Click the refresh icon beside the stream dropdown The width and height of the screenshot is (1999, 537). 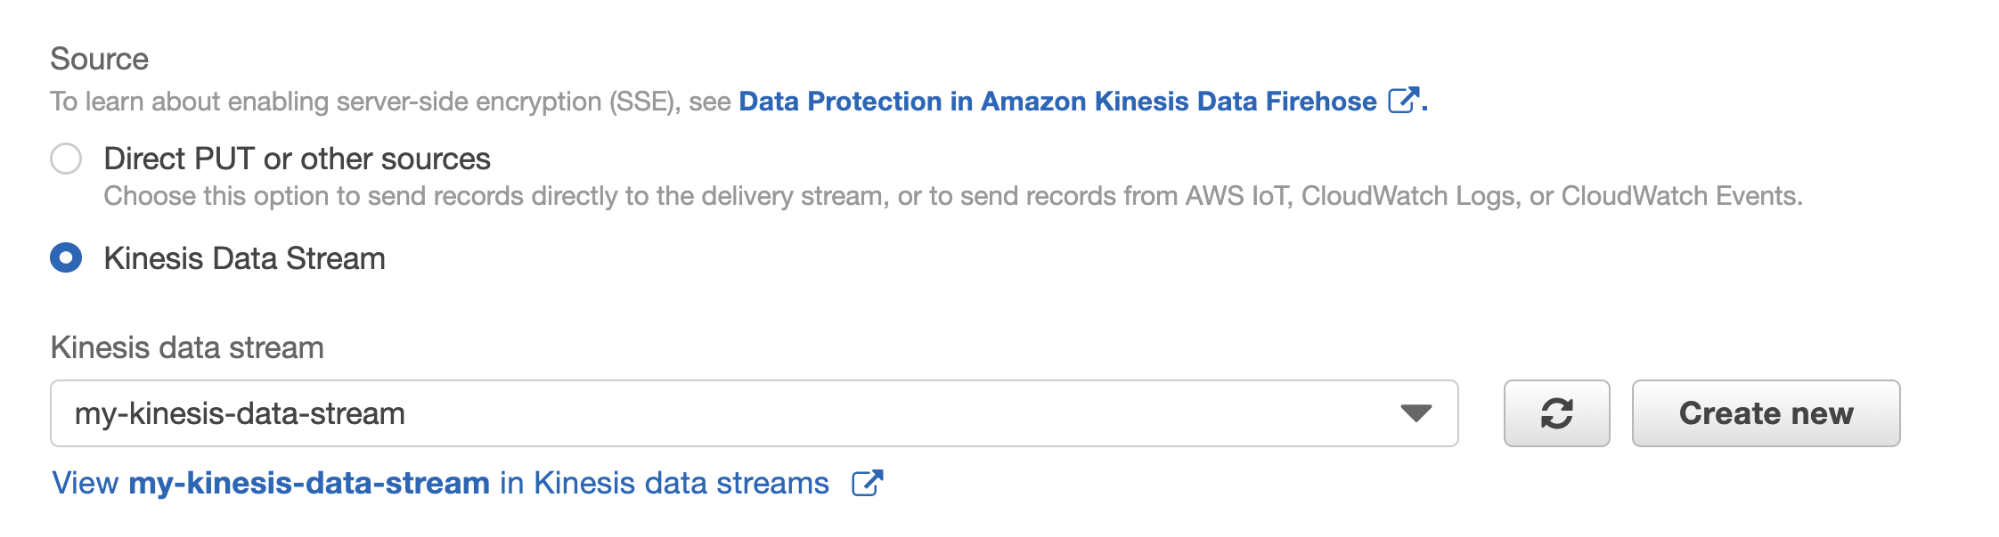point(1556,413)
